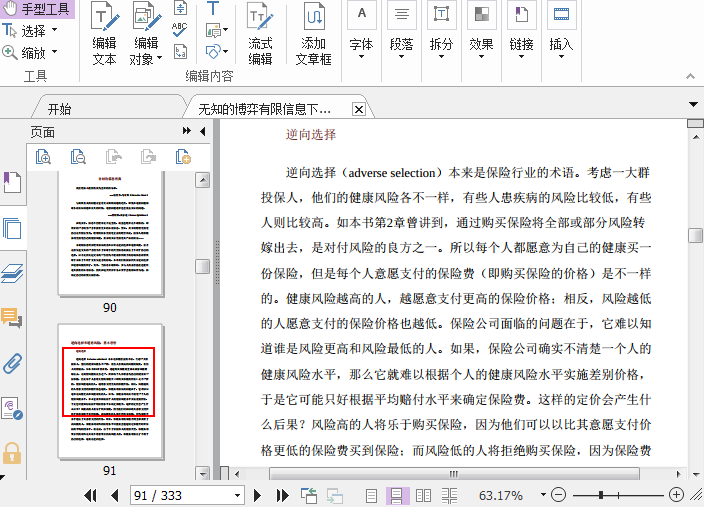Image resolution: width=704 pixels, height=507 pixels.
Task: Open the attachments paperclip panel
Action: [12, 362]
